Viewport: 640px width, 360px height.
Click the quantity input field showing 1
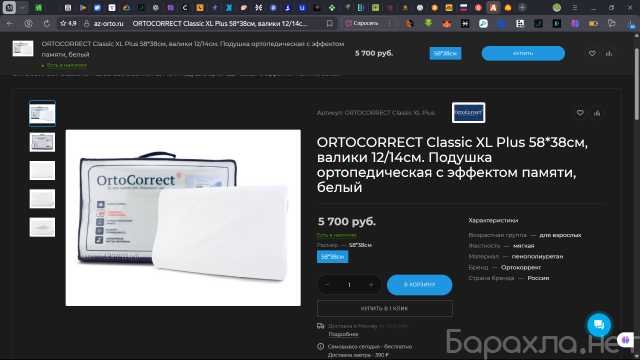click(349, 284)
